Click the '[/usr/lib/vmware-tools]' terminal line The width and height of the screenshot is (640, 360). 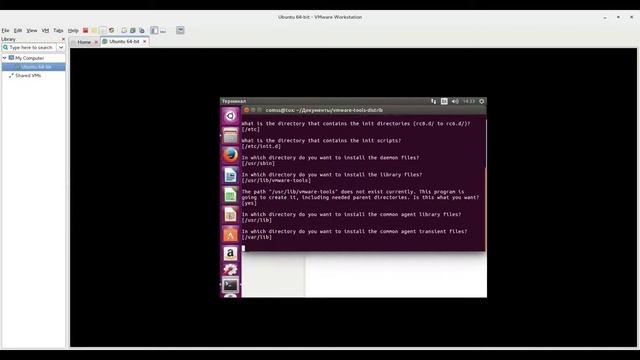click(x=276, y=180)
